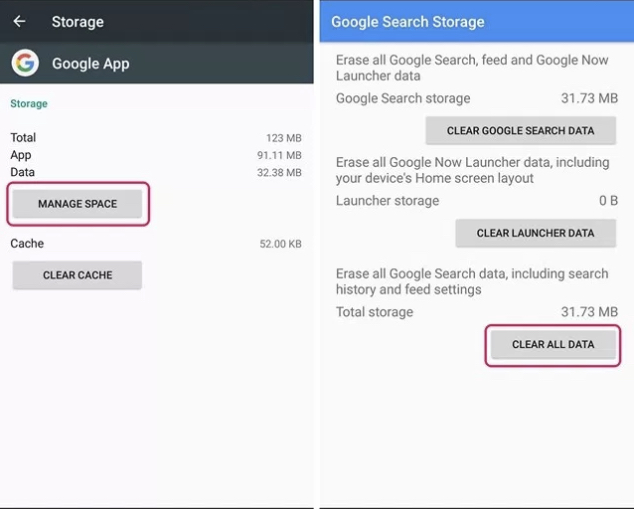
Task: Click the green Storage section heading
Action: point(29,104)
